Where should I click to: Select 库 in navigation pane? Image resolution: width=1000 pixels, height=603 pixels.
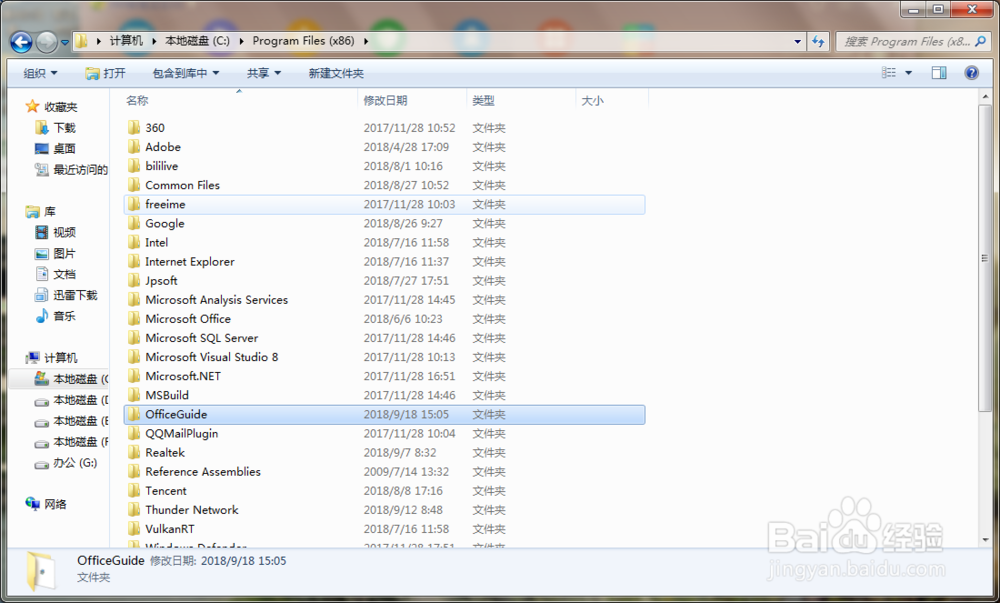coord(41,211)
